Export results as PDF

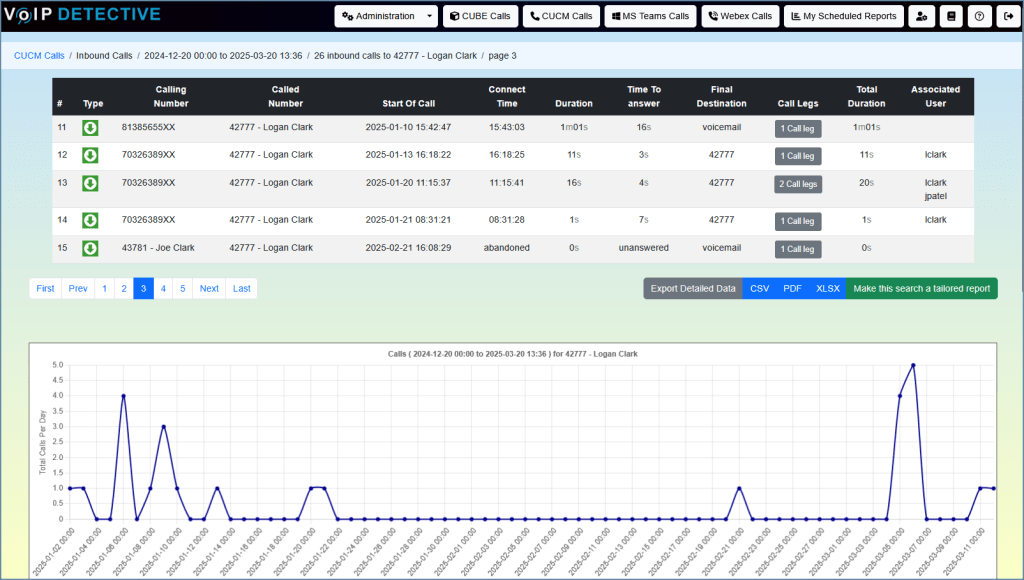pyautogui.click(x=792, y=289)
